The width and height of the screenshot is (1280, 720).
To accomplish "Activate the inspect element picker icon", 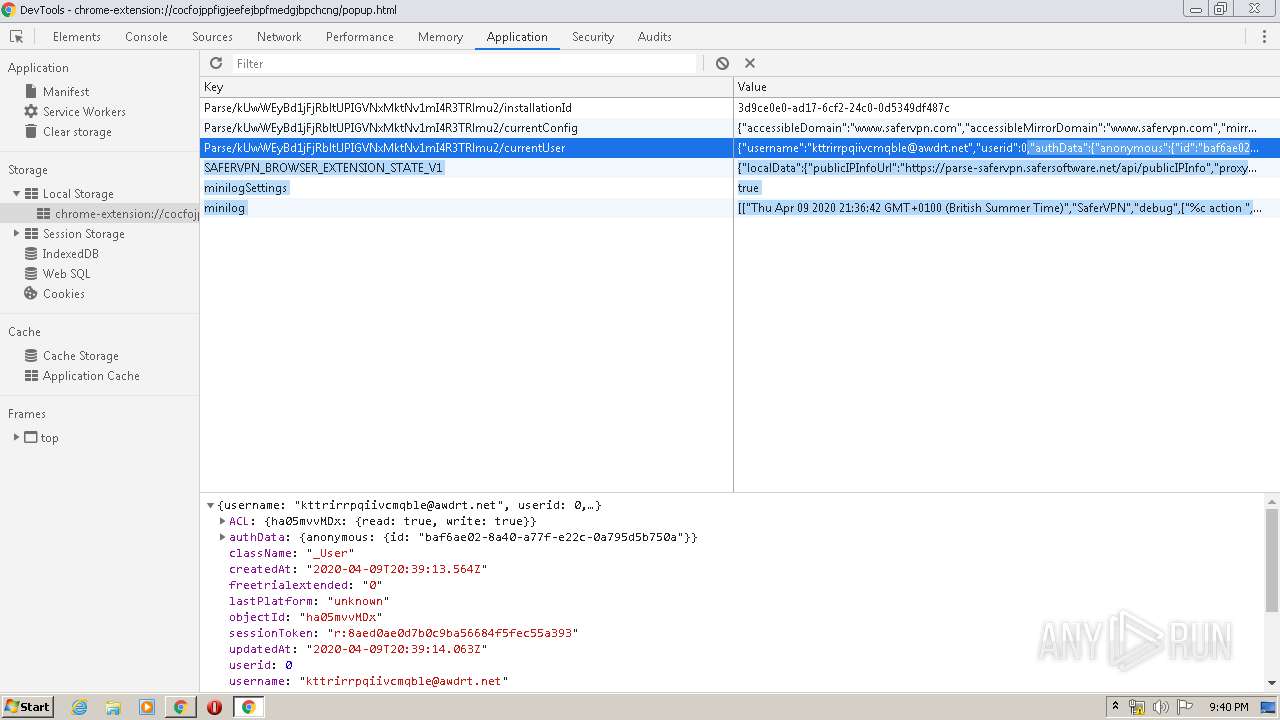I will pos(16,36).
